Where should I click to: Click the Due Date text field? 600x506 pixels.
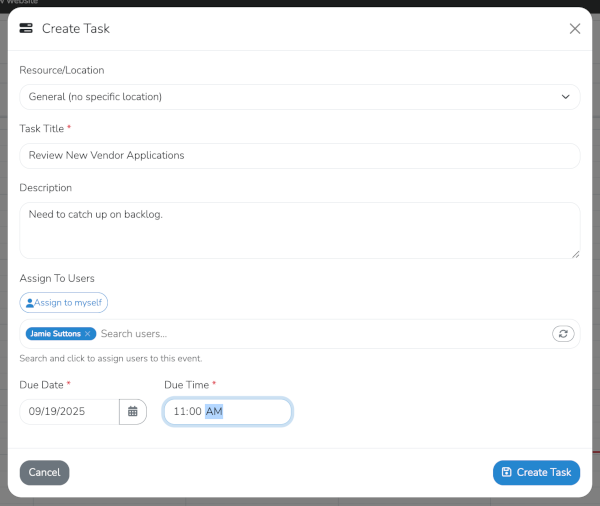coord(69,411)
